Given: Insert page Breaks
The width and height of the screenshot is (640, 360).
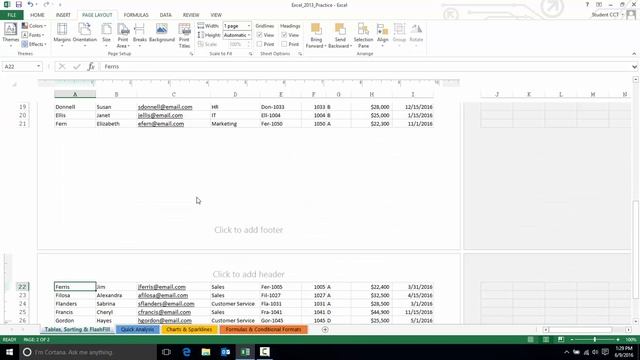Looking at the screenshot, I should coord(140,35).
